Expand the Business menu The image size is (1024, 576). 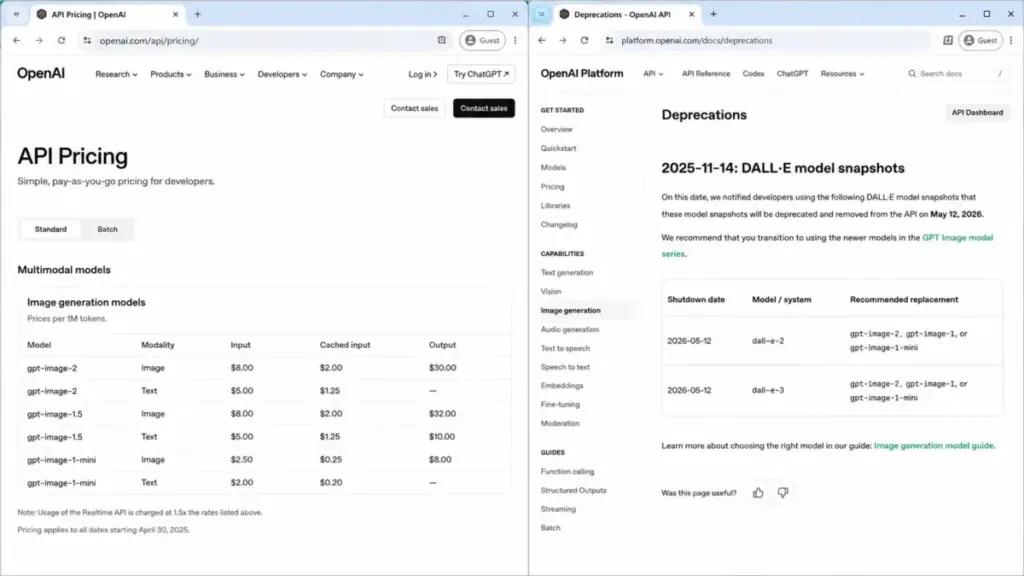pyautogui.click(x=224, y=74)
